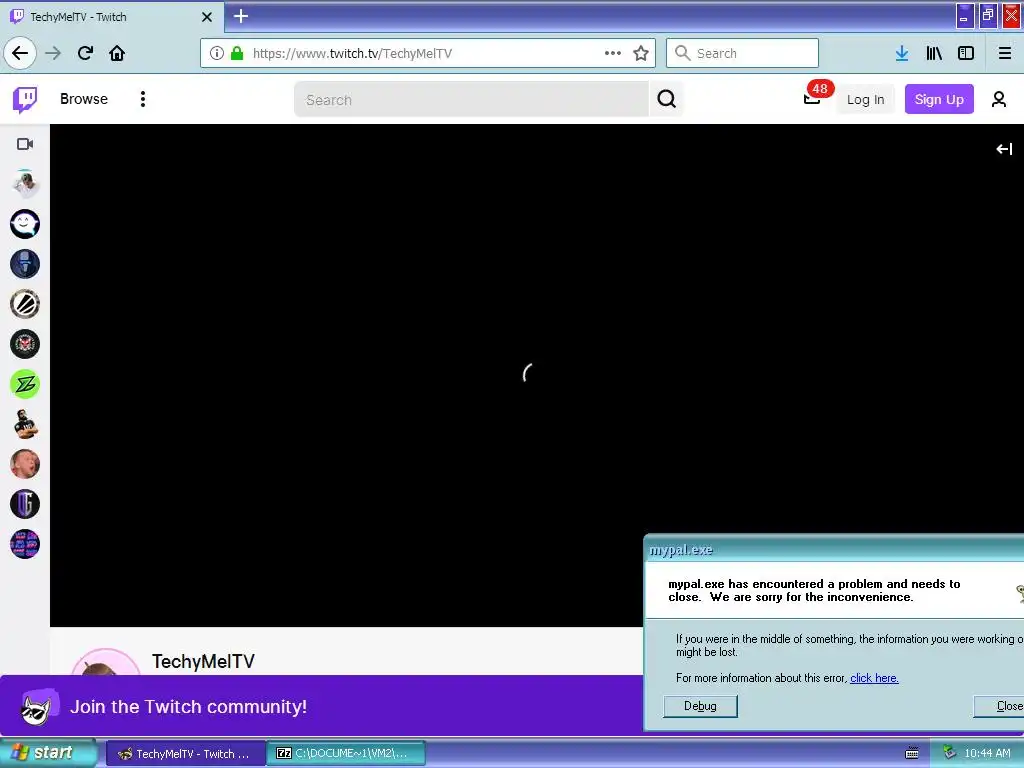Open the browser home page
Viewport: 1024px width, 768px height.
coord(117,53)
